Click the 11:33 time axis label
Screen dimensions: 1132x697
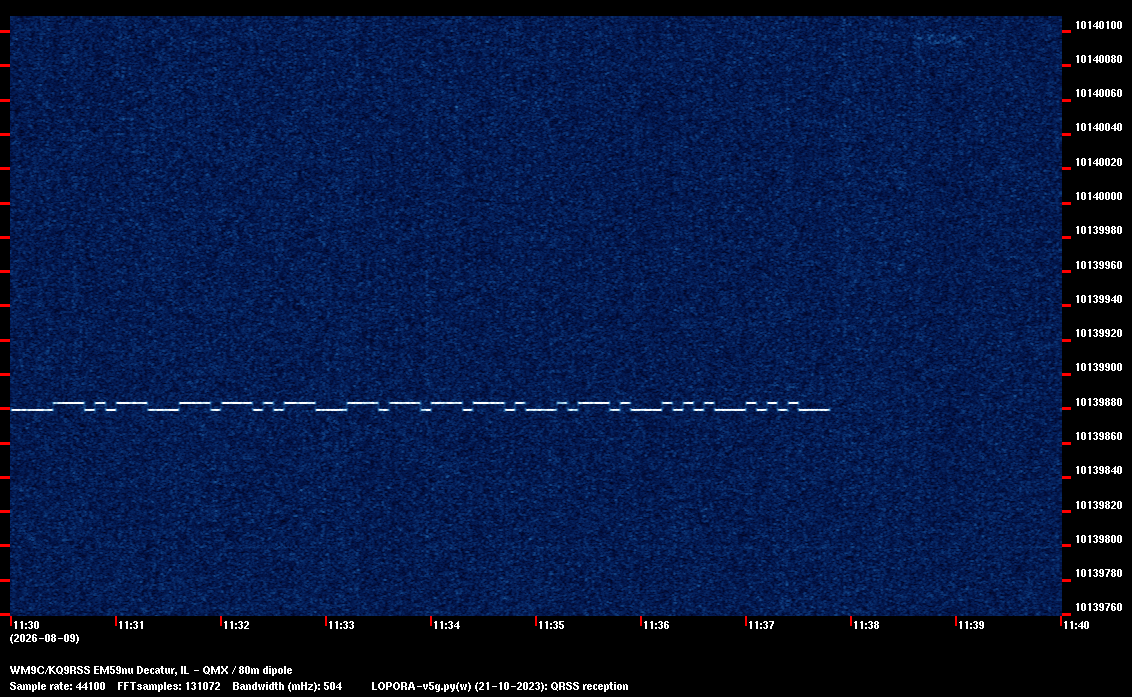(x=341, y=625)
